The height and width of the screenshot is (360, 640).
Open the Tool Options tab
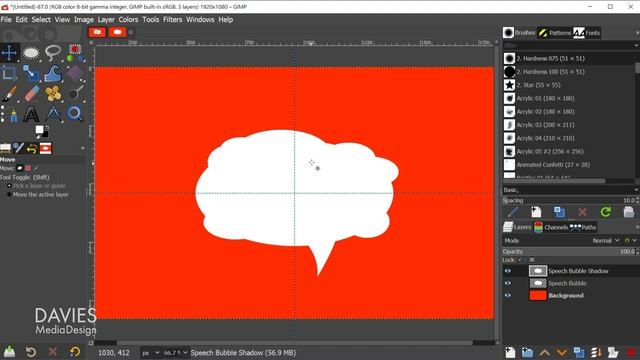tap(5, 148)
